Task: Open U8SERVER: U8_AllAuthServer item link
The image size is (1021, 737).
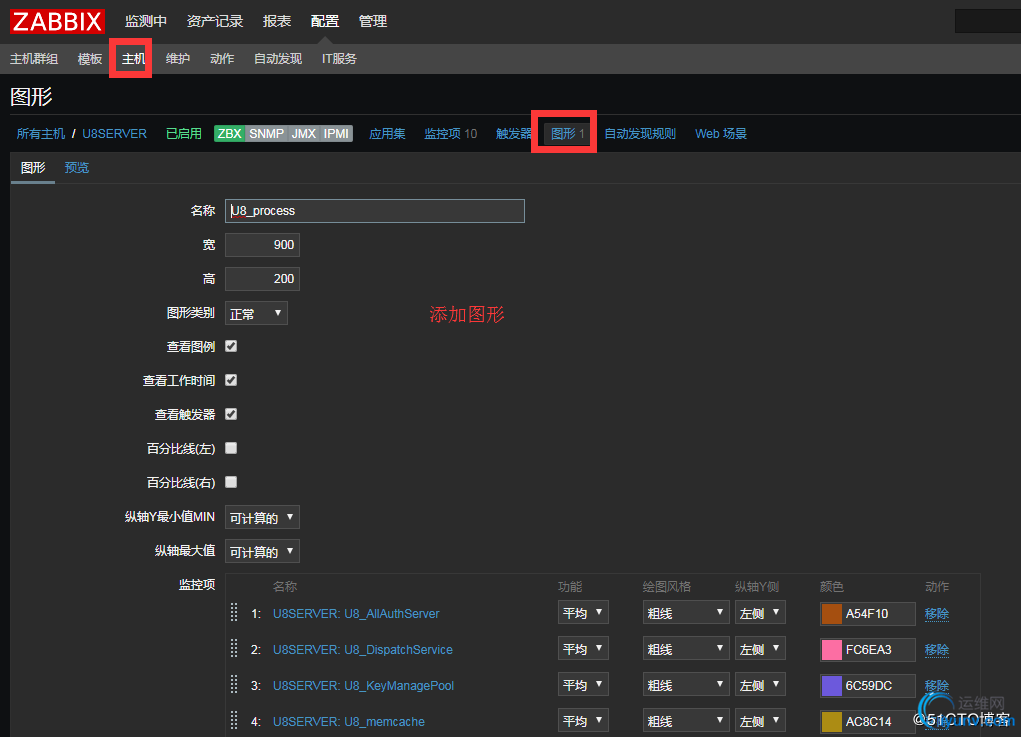Action: (356, 613)
